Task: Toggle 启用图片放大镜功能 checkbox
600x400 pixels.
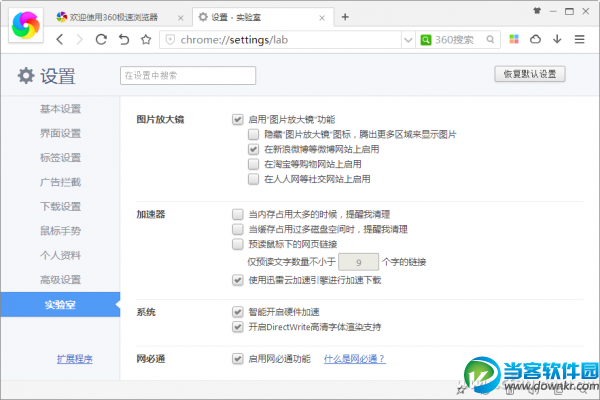Action: (238, 119)
